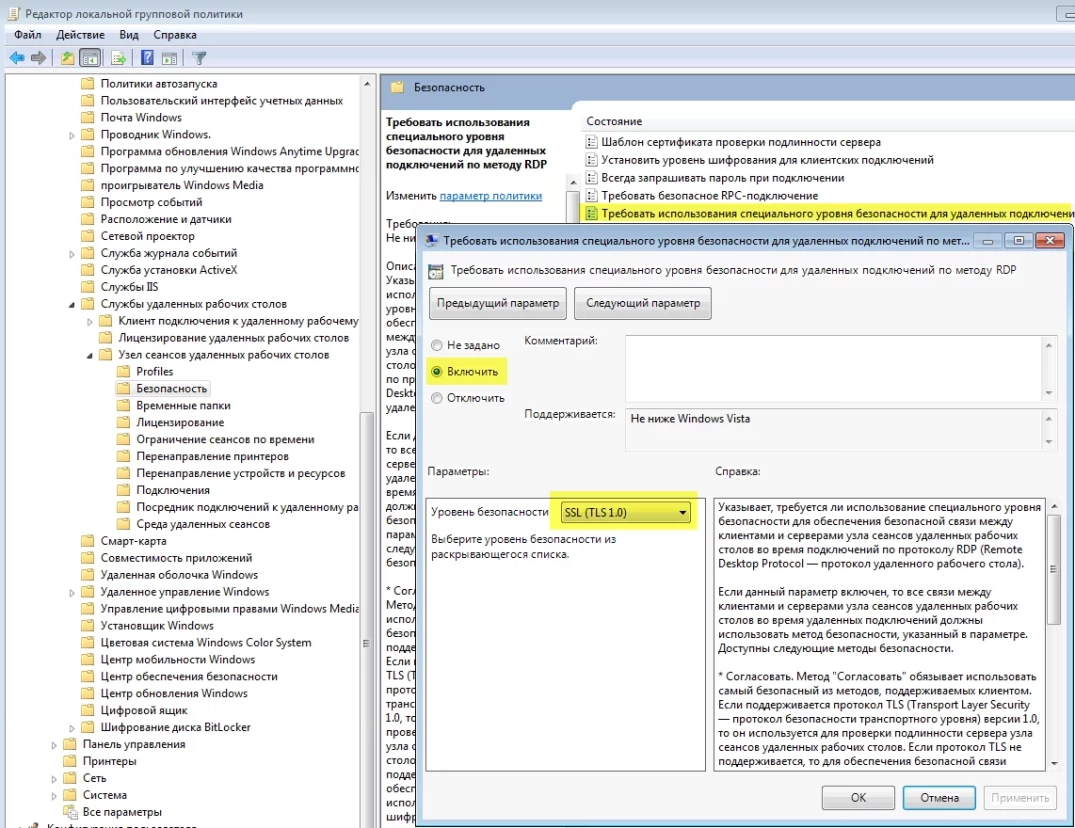Click in the Комментарий text box
This screenshot has height=828, width=1075.
pos(834,368)
